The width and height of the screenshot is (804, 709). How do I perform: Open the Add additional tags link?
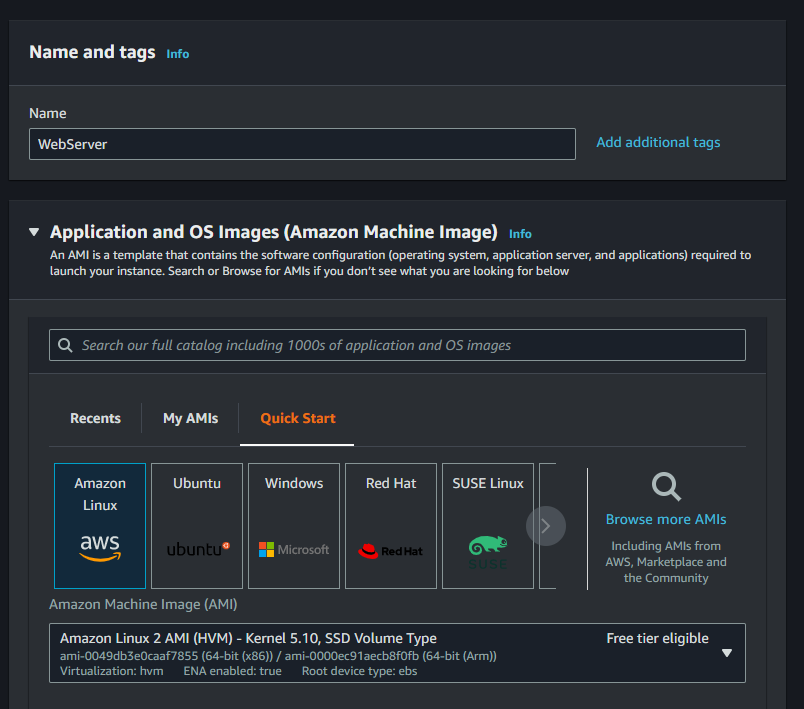[x=658, y=143]
